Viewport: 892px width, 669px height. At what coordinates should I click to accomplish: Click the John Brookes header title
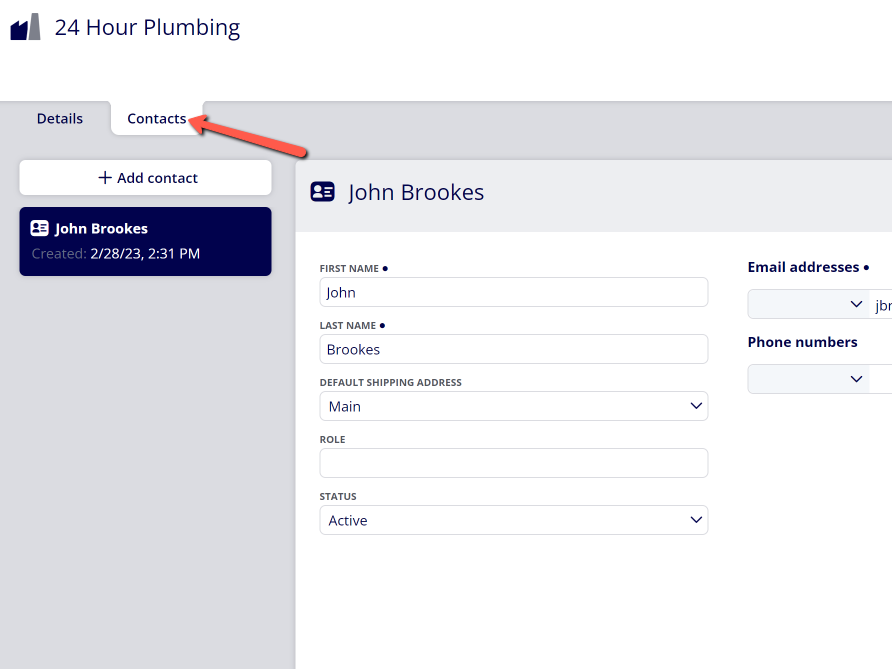click(x=416, y=192)
